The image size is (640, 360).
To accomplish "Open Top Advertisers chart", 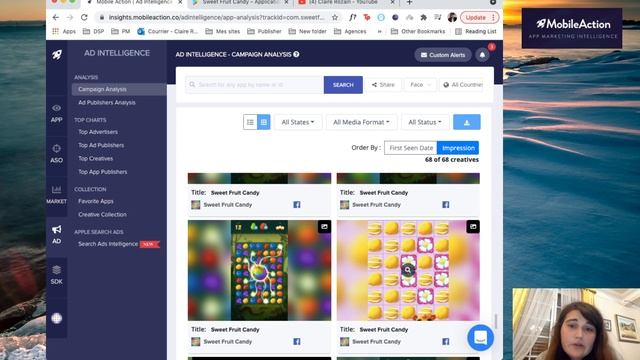I will 98,132.
